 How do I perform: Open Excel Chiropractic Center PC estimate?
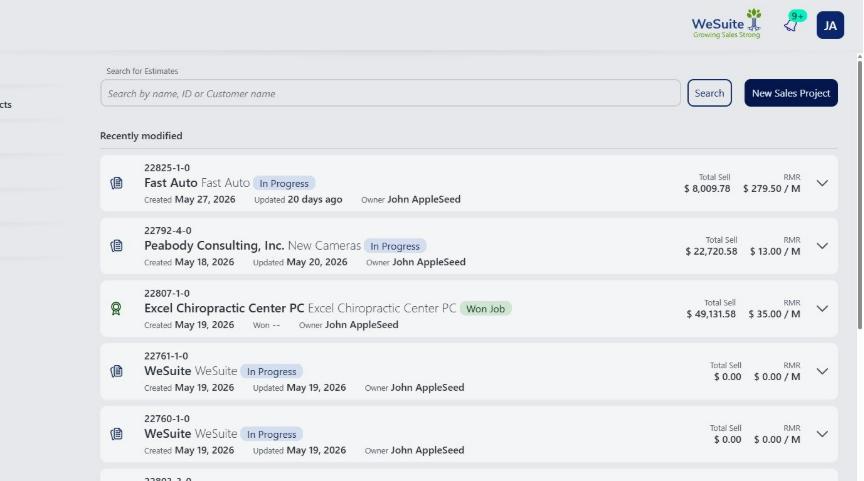(x=224, y=308)
